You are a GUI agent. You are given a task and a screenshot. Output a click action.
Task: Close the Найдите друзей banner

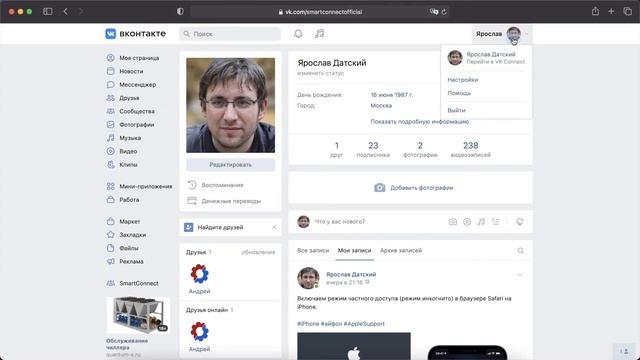click(274, 227)
